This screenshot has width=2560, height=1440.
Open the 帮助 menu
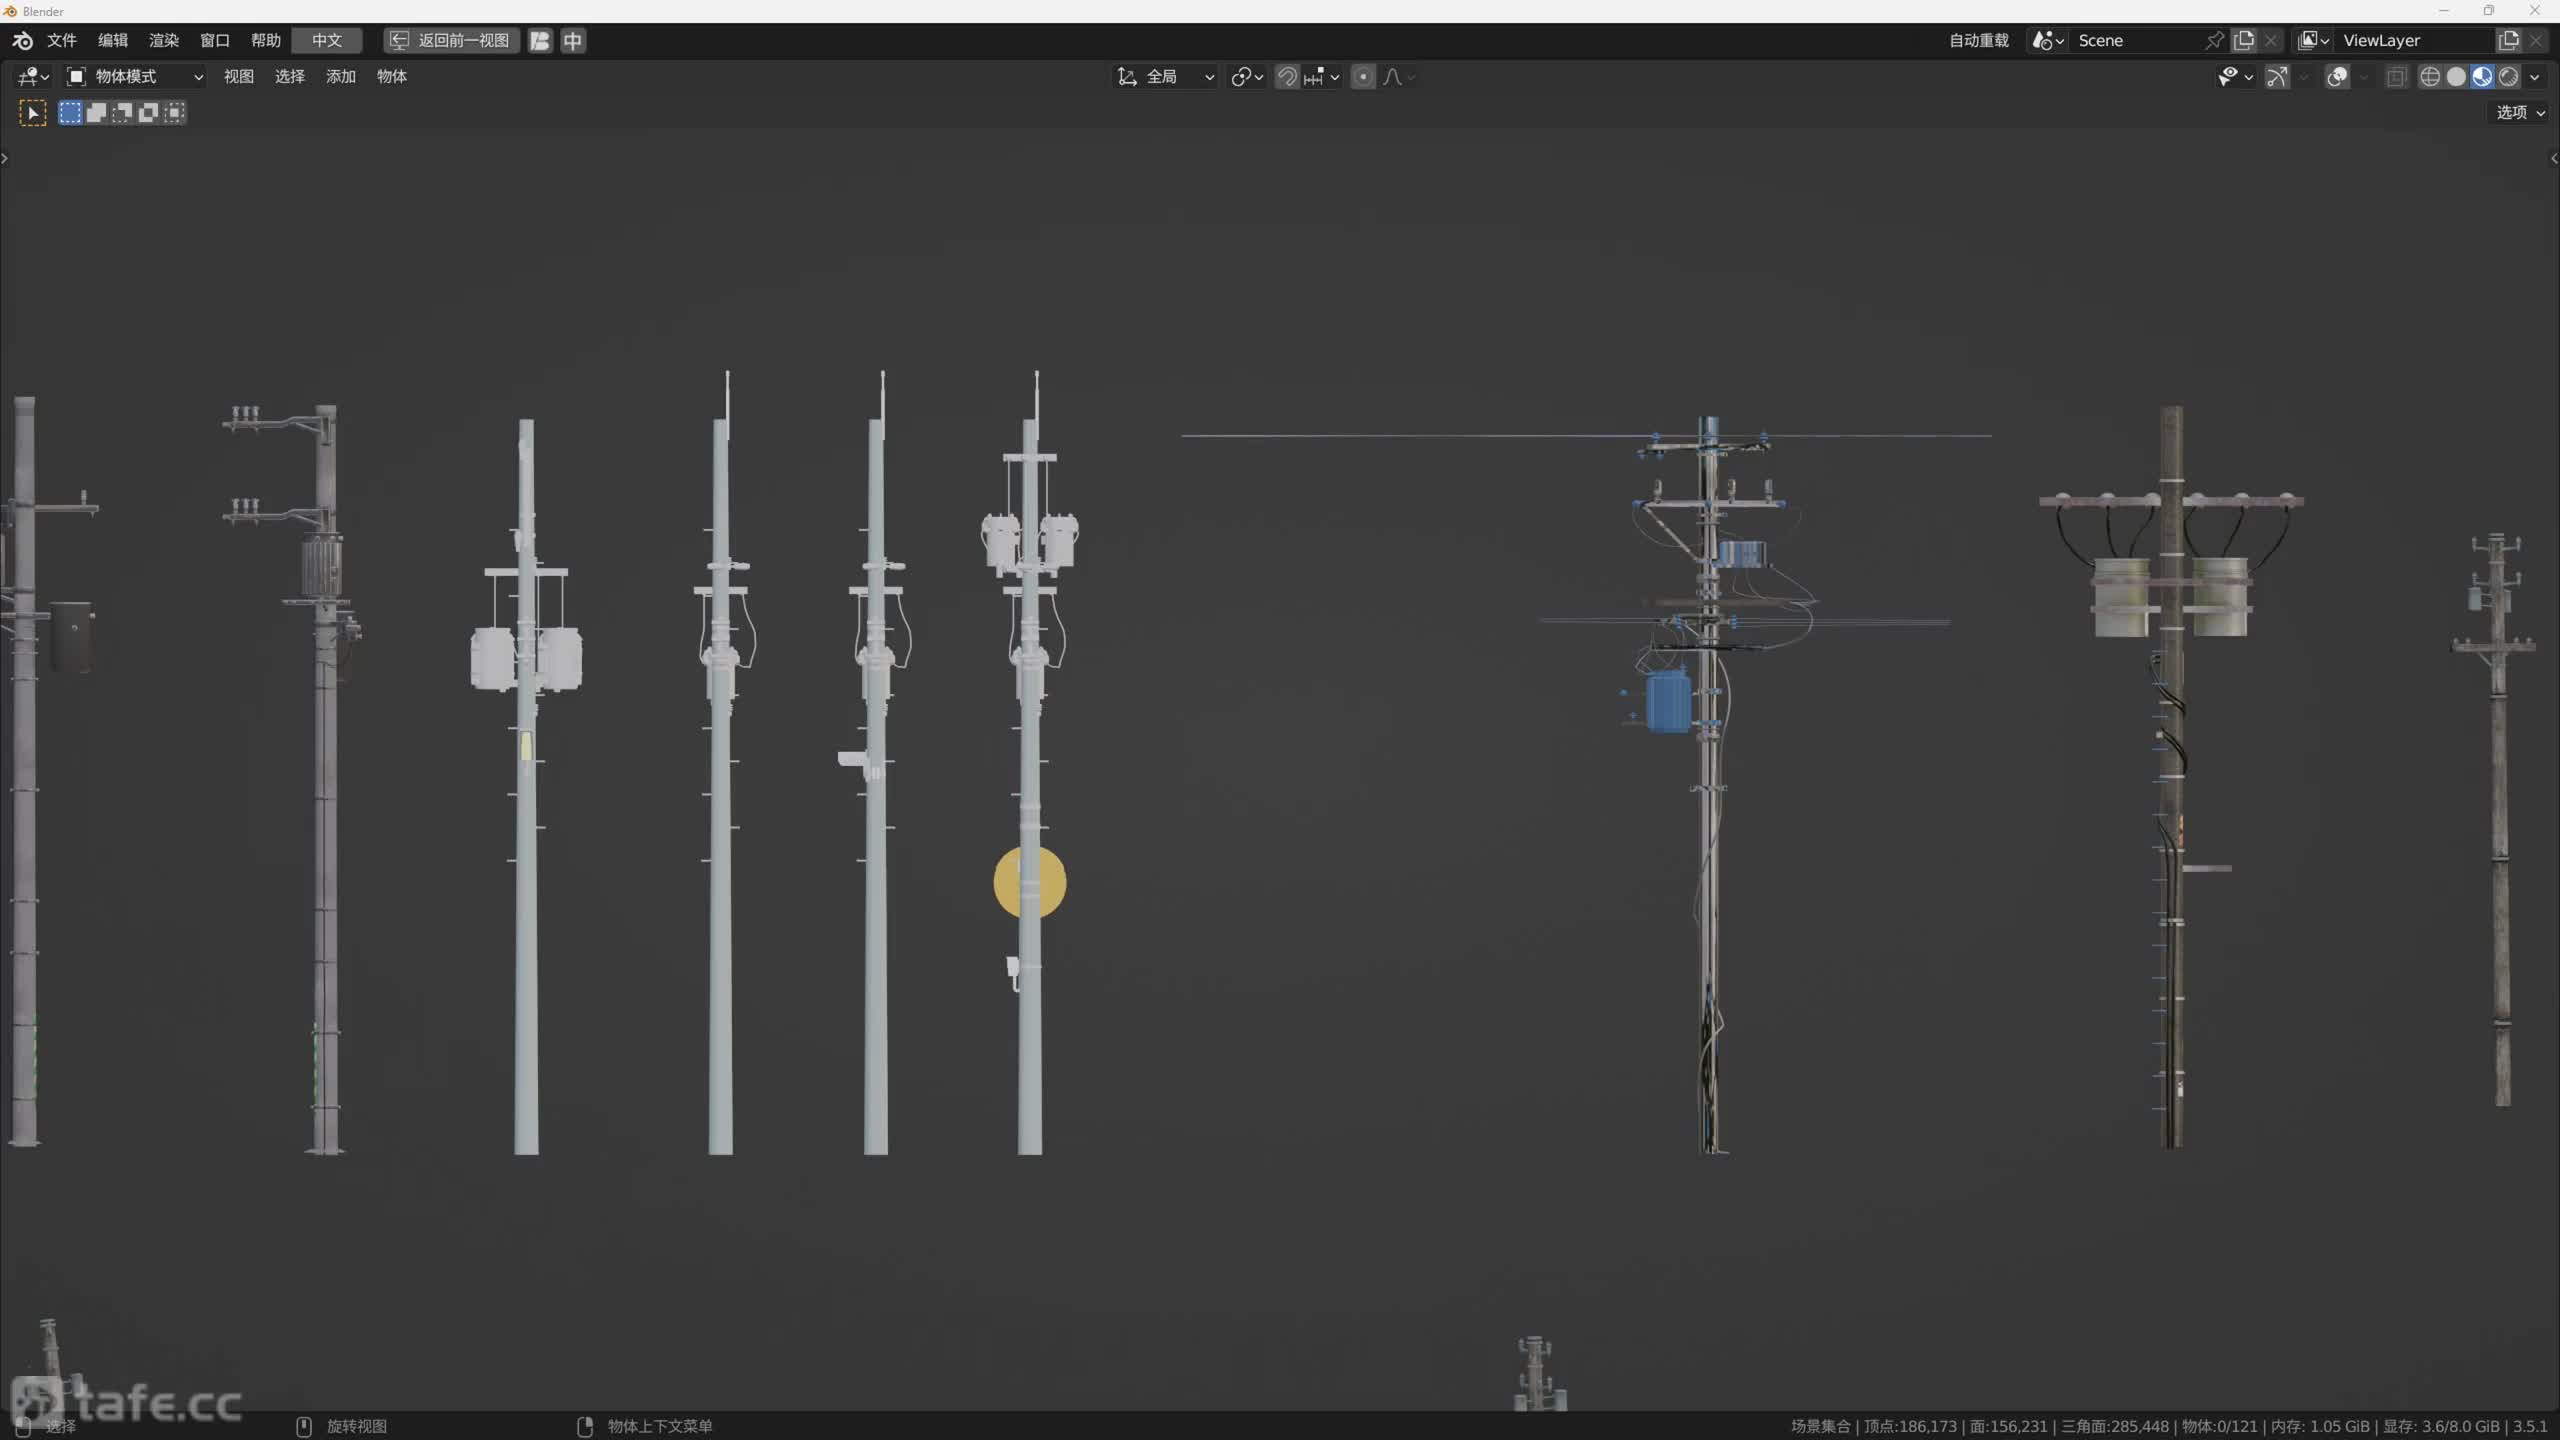[266, 40]
